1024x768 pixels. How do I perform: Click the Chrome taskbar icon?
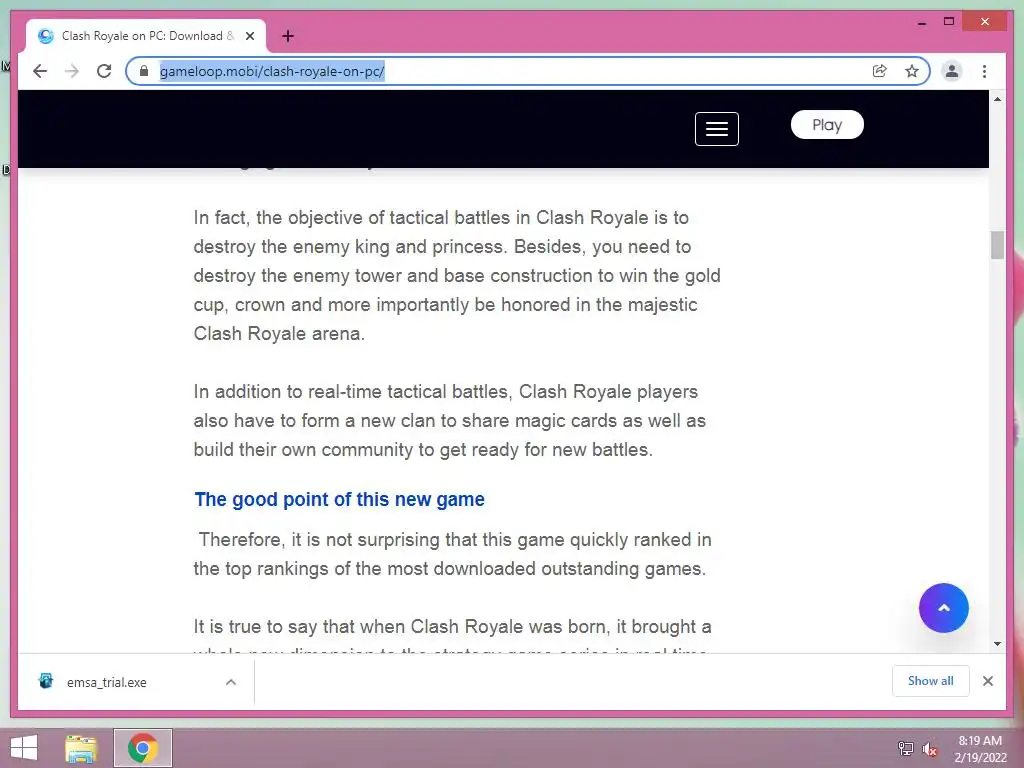pyautogui.click(x=142, y=748)
